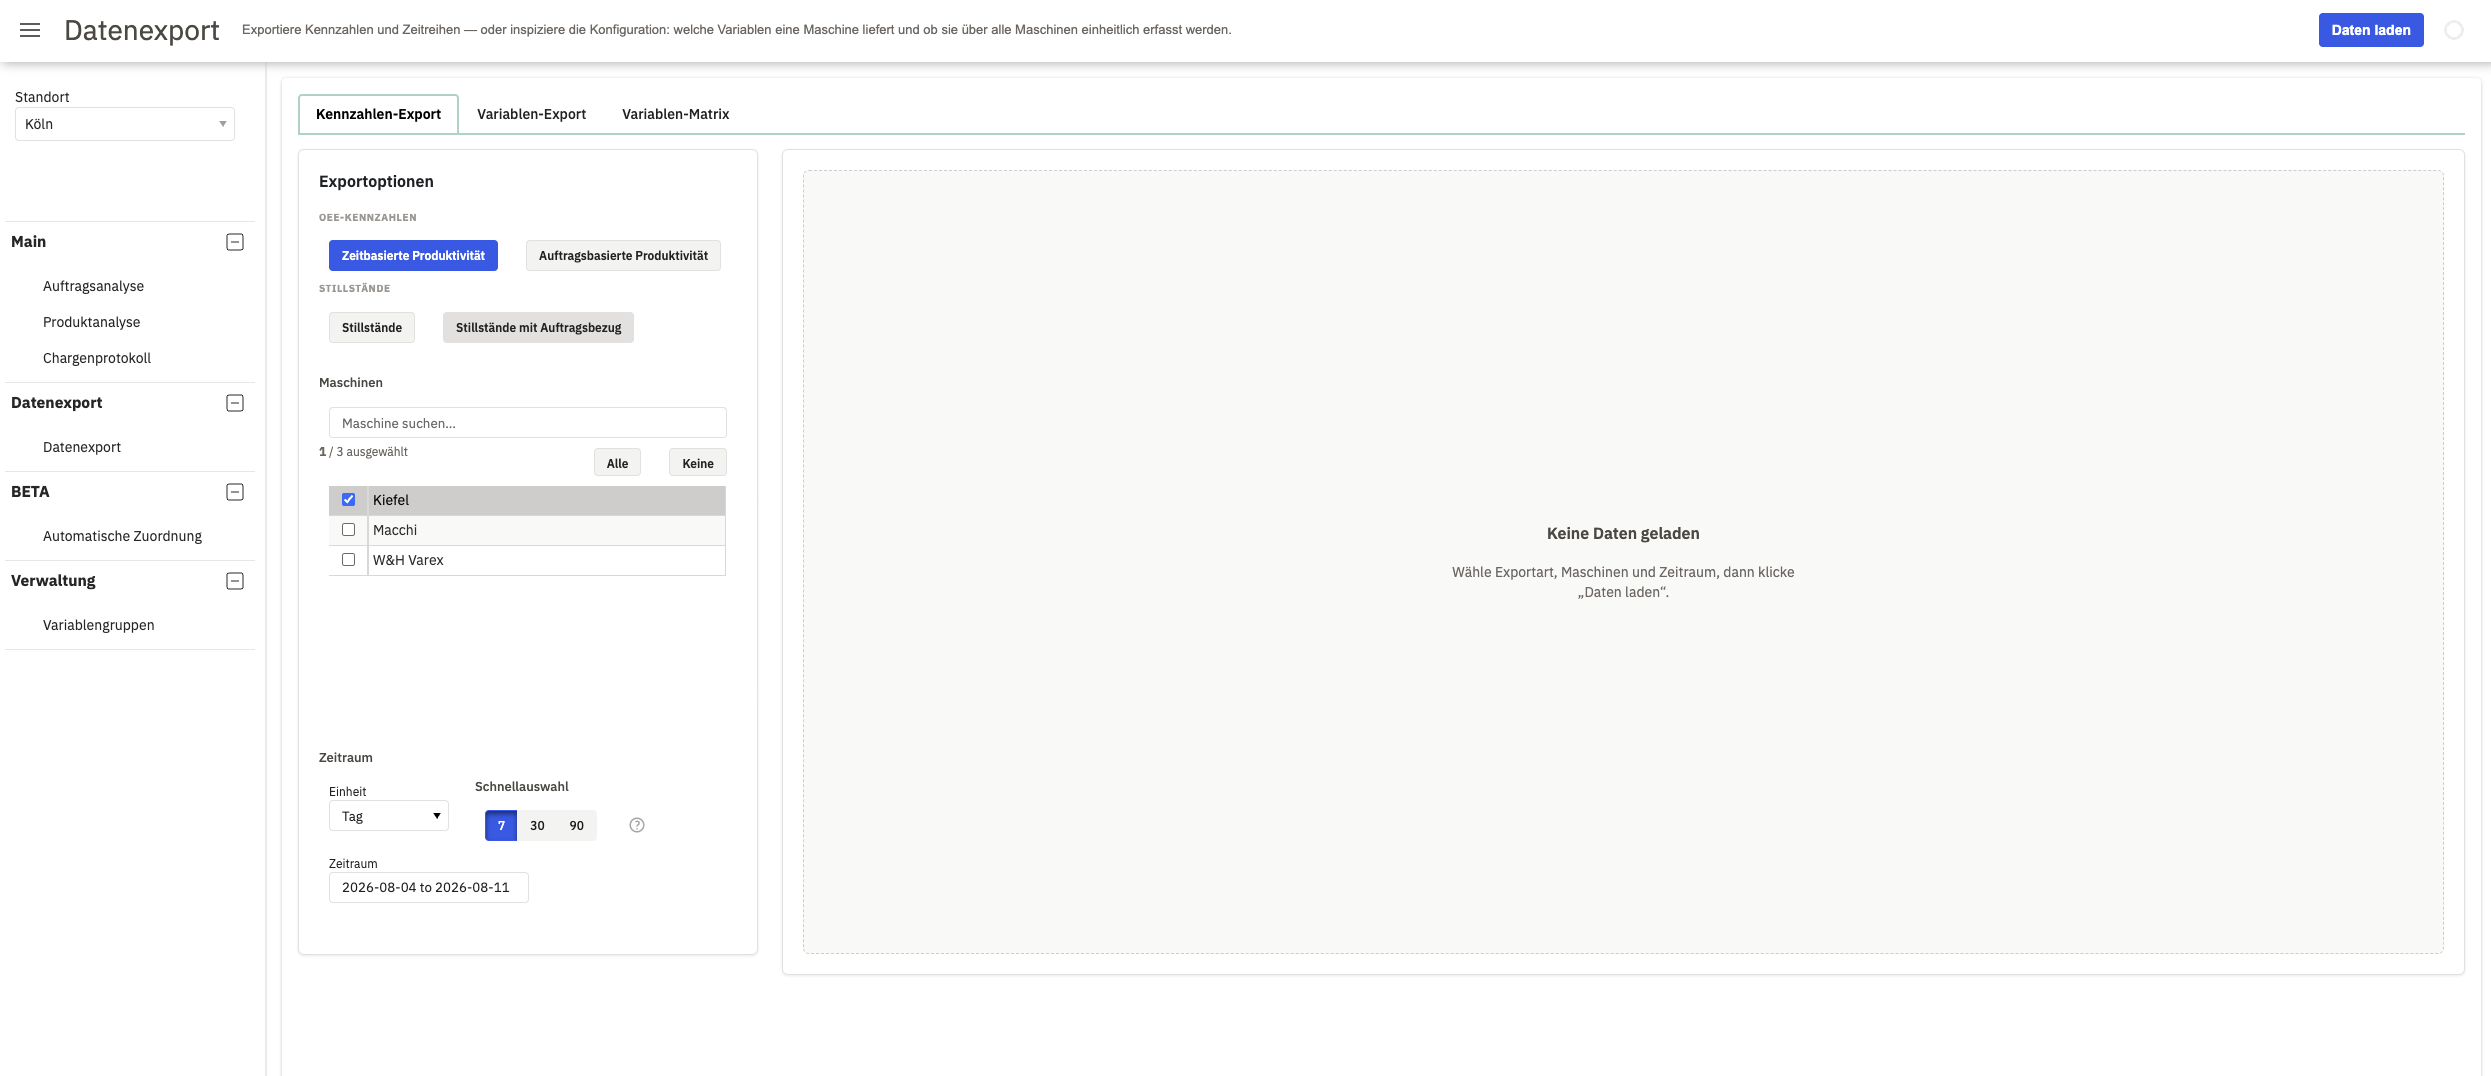Image resolution: width=2491 pixels, height=1076 pixels.
Task: Collapse the BETA section
Action: pos(235,492)
